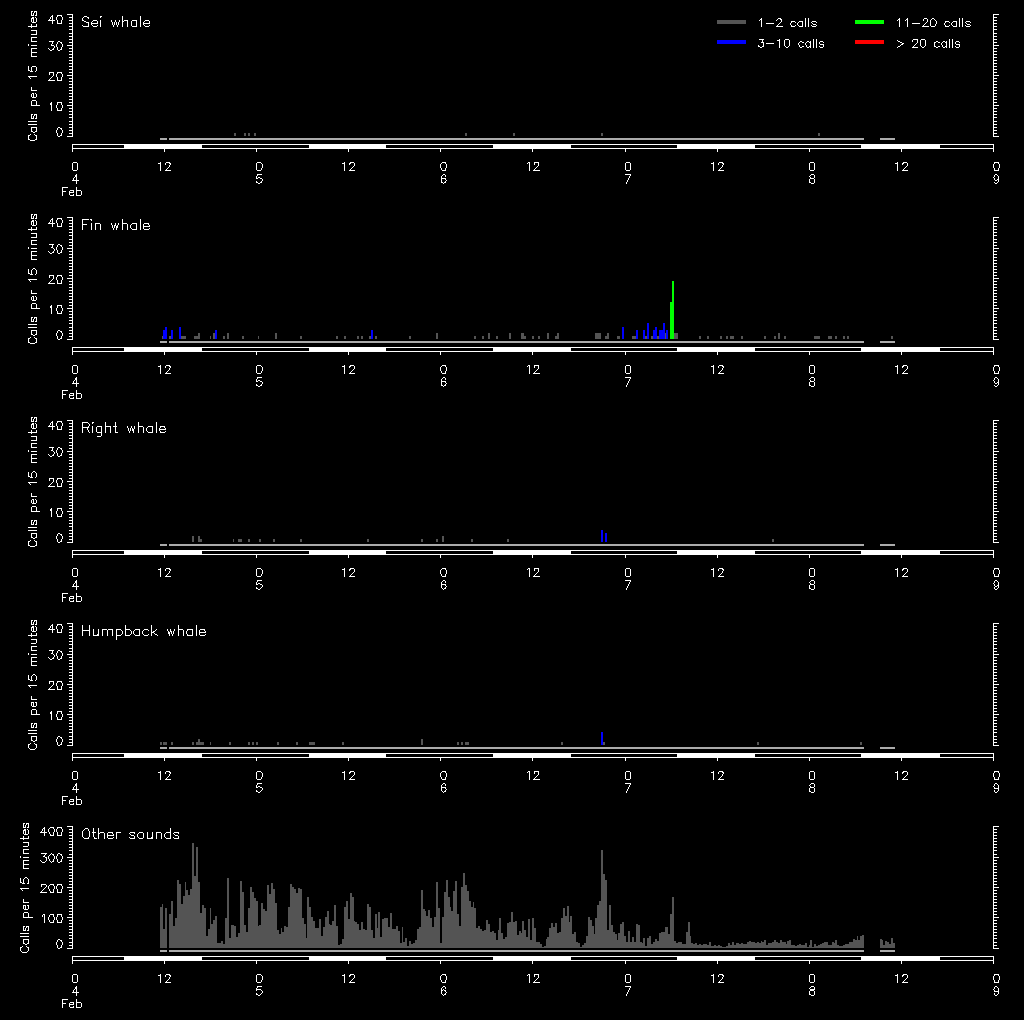Click the "Other sounds" panel title
The height and width of the screenshot is (1020, 1024).
tap(131, 834)
